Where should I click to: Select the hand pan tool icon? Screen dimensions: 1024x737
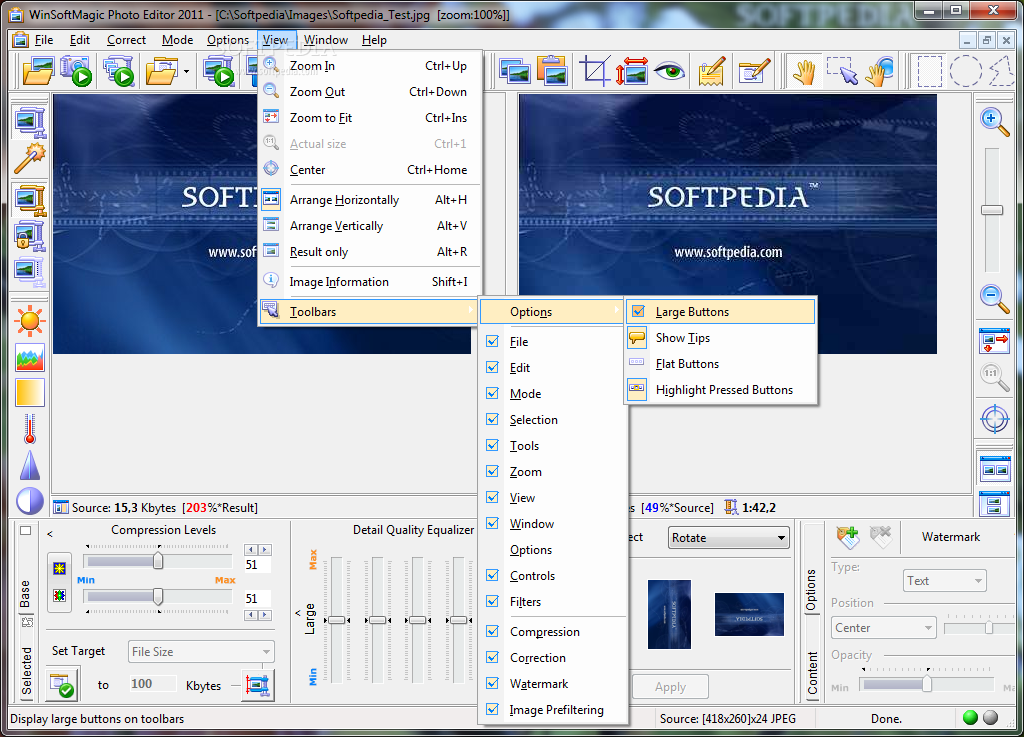click(804, 71)
